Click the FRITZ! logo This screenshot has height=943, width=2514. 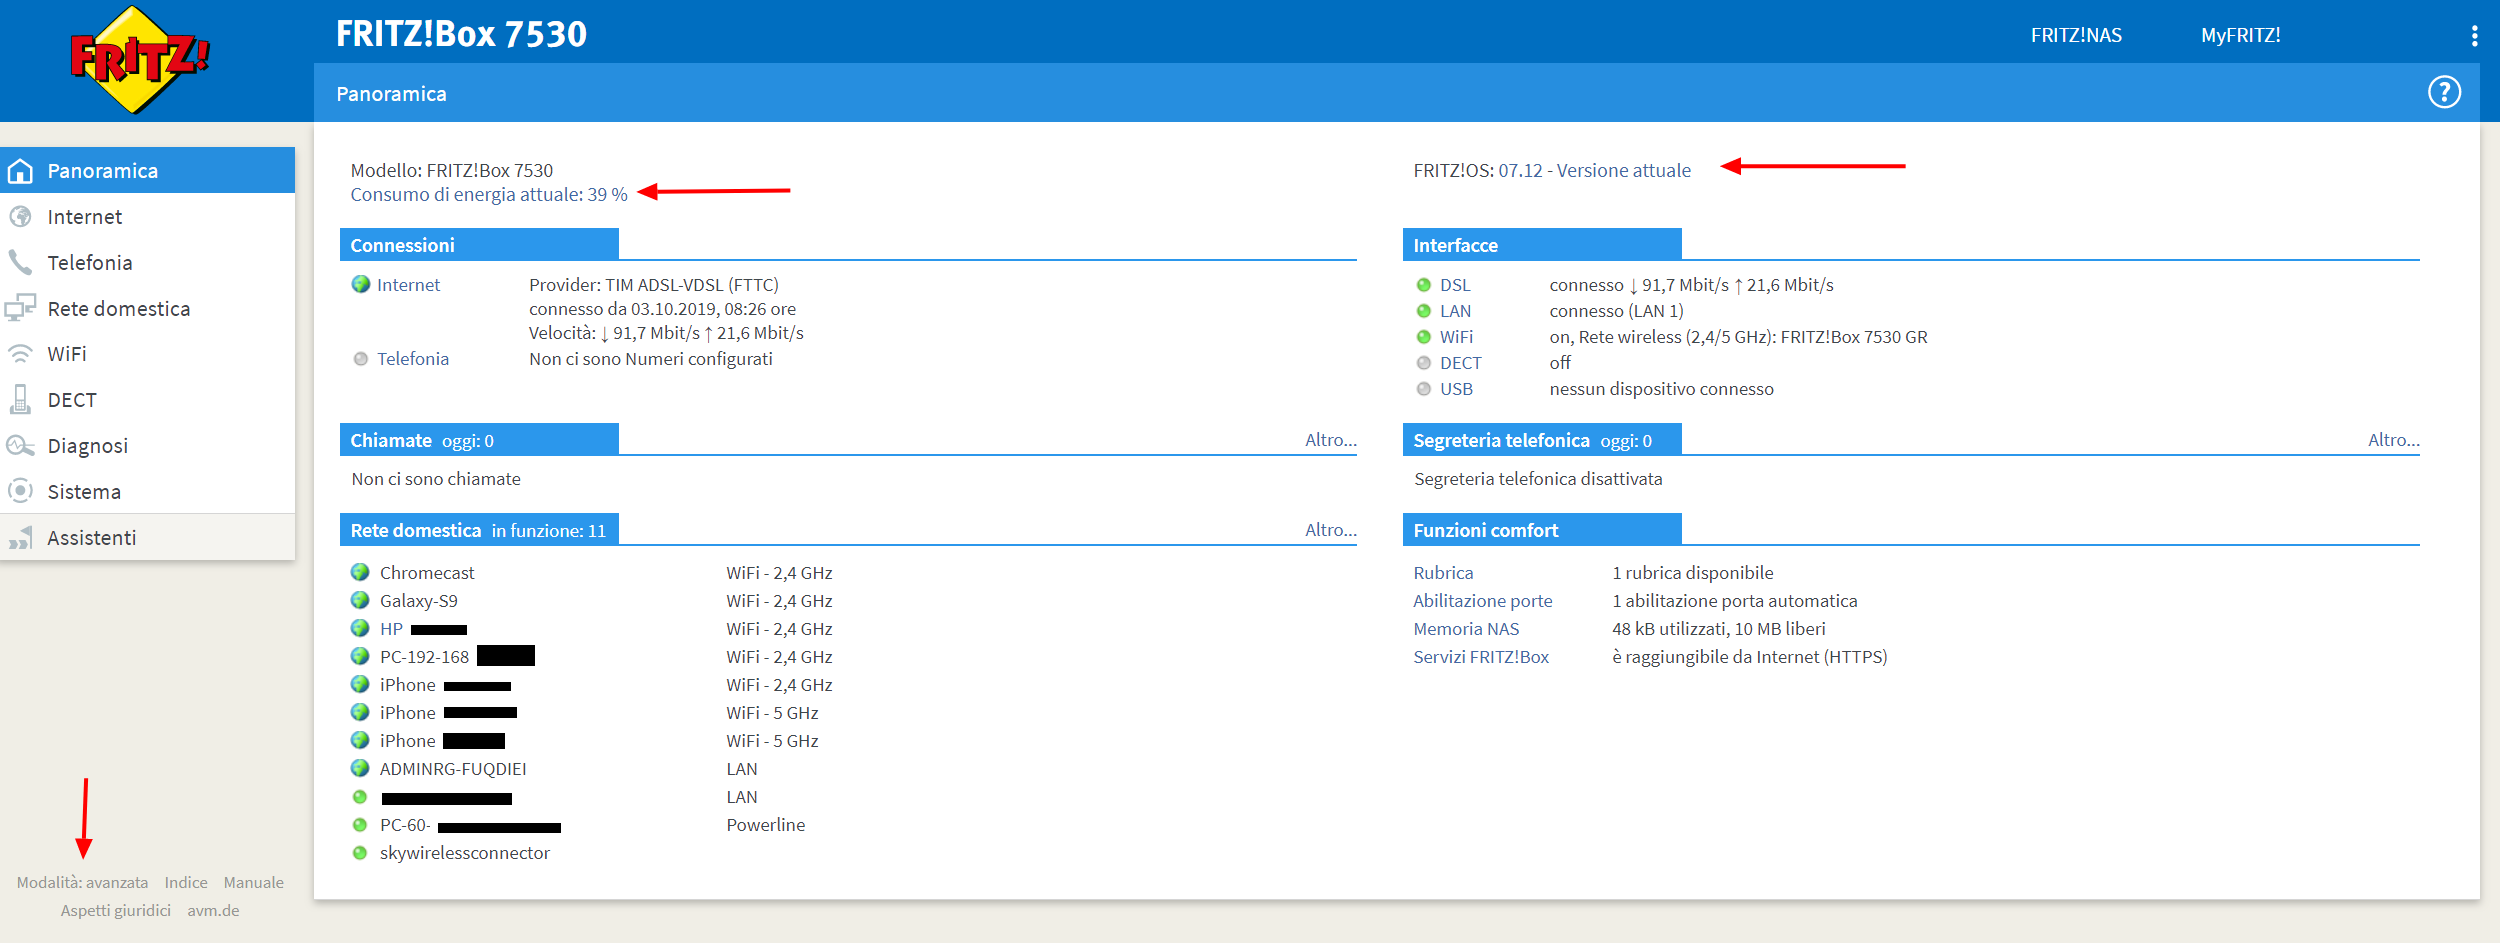139,60
